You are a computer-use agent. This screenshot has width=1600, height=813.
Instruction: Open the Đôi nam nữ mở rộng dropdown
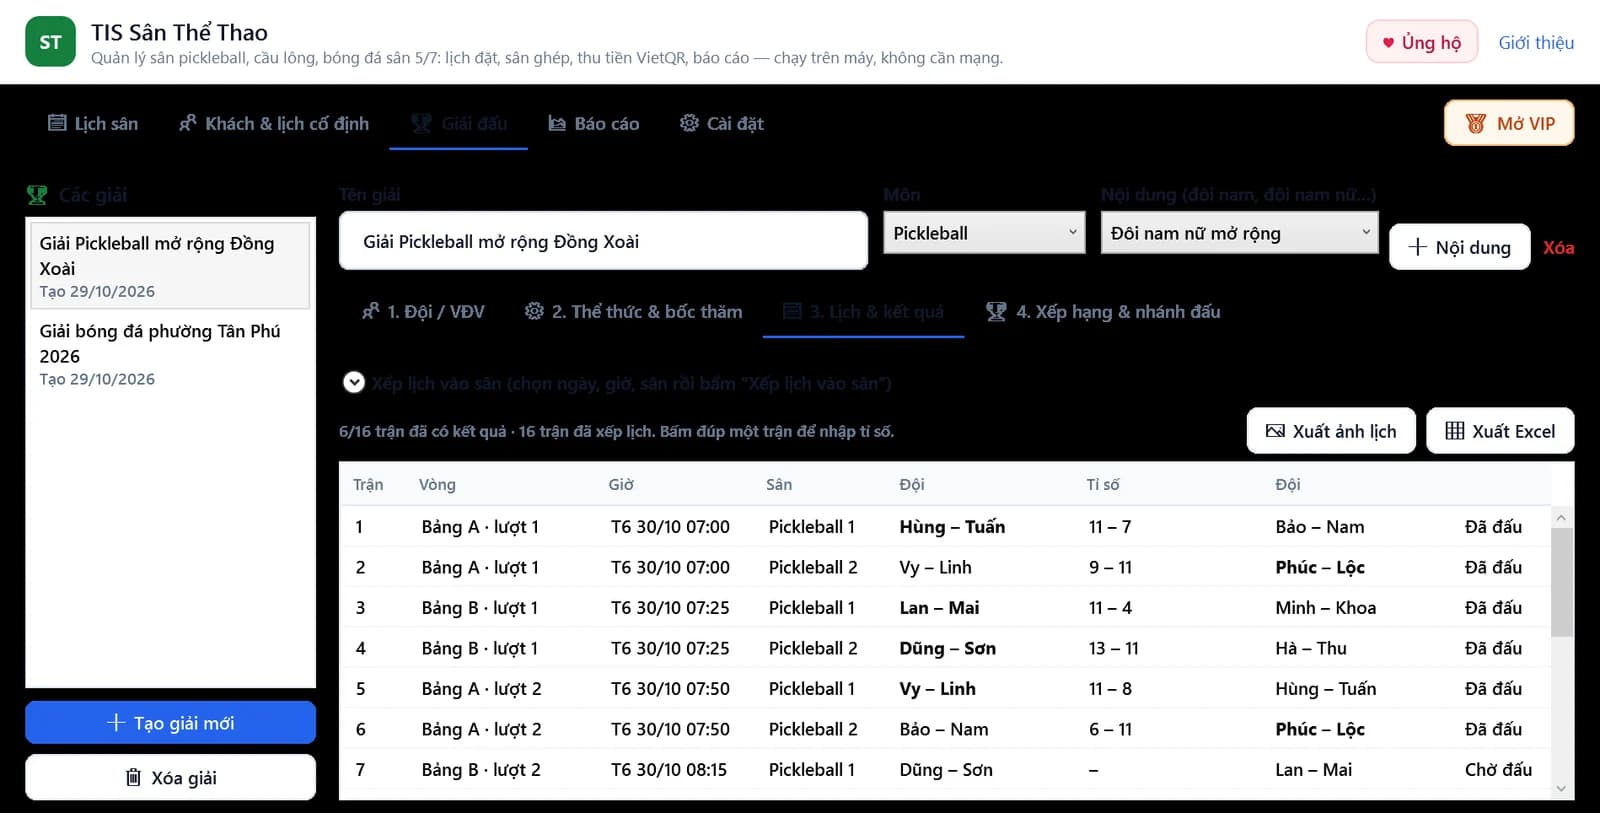pos(1239,233)
